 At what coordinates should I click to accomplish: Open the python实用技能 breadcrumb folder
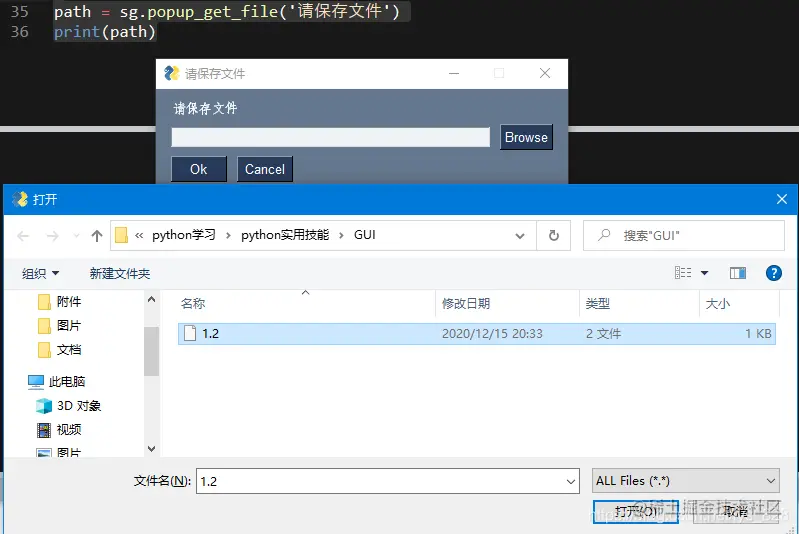pos(285,235)
